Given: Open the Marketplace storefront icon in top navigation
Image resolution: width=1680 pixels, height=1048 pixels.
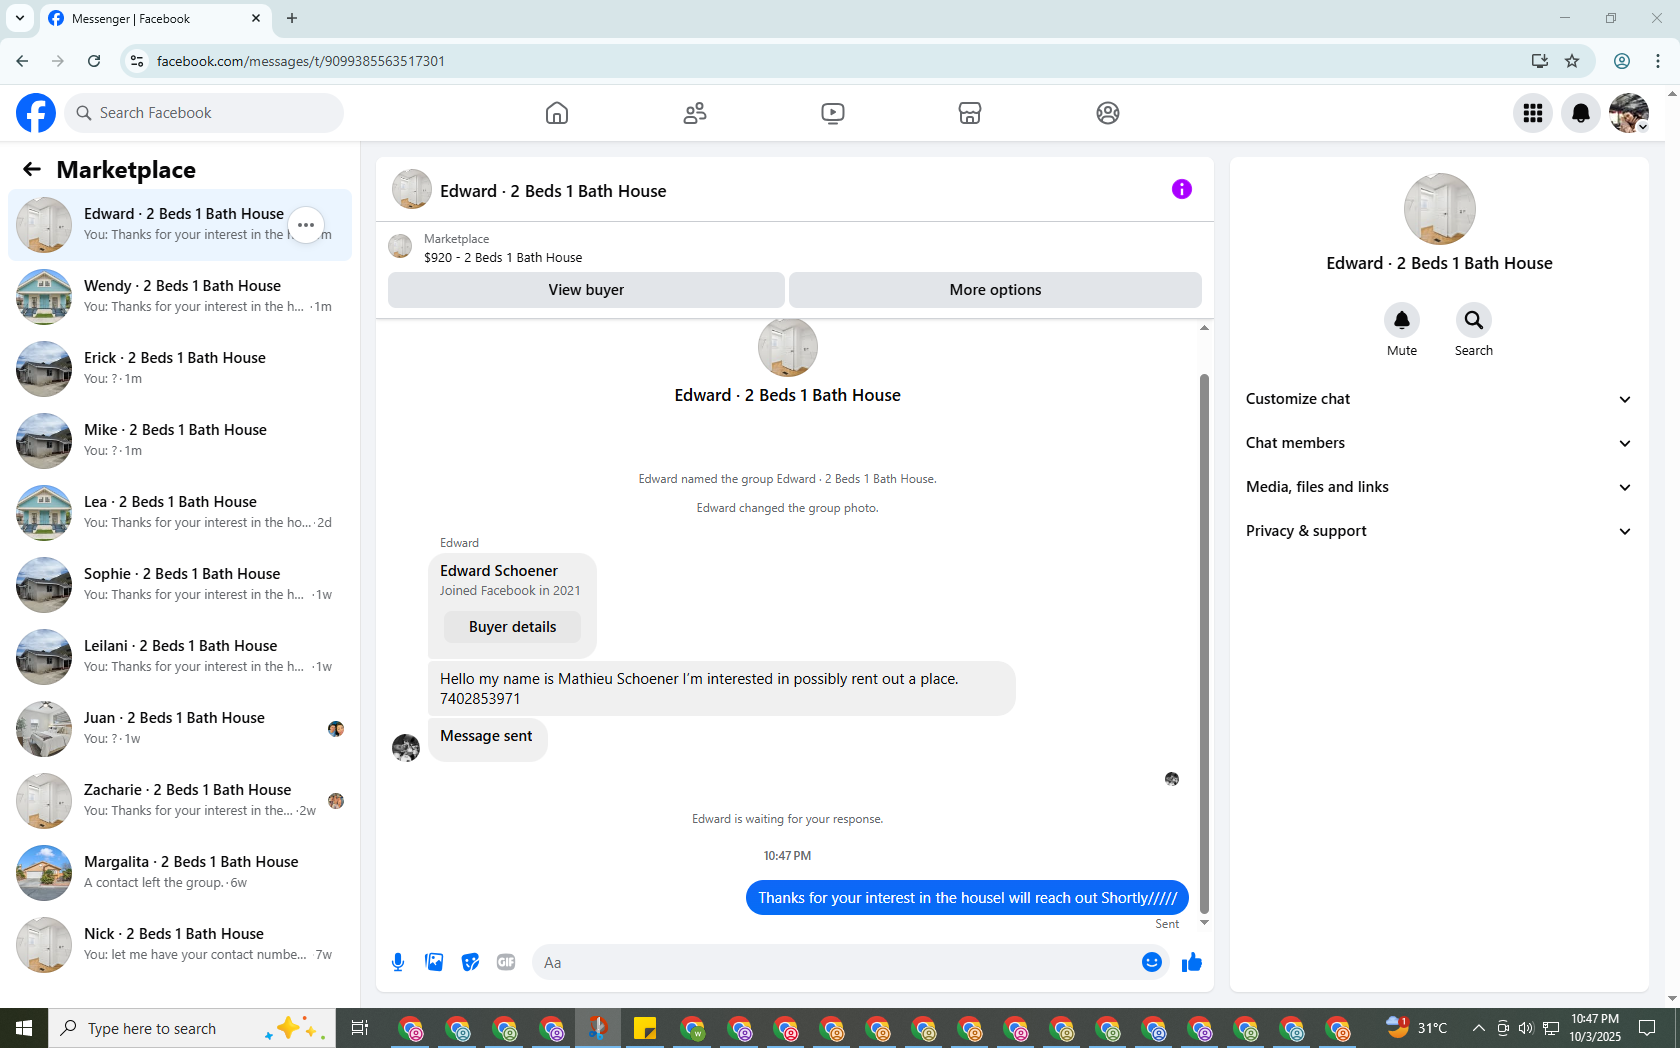Looking at the screenshot, I should [x=970, y=113].
